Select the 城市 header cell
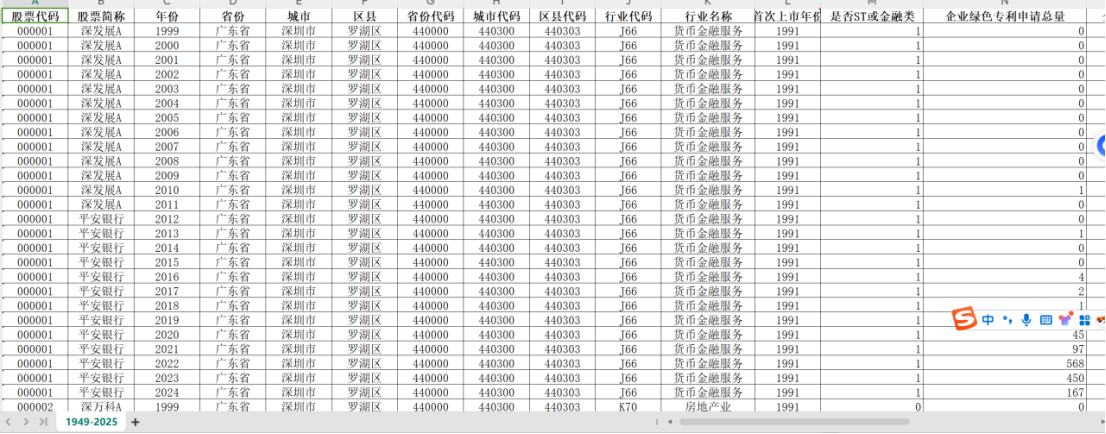The height and width of the screenshot is (434, 1106). point(298,16)
